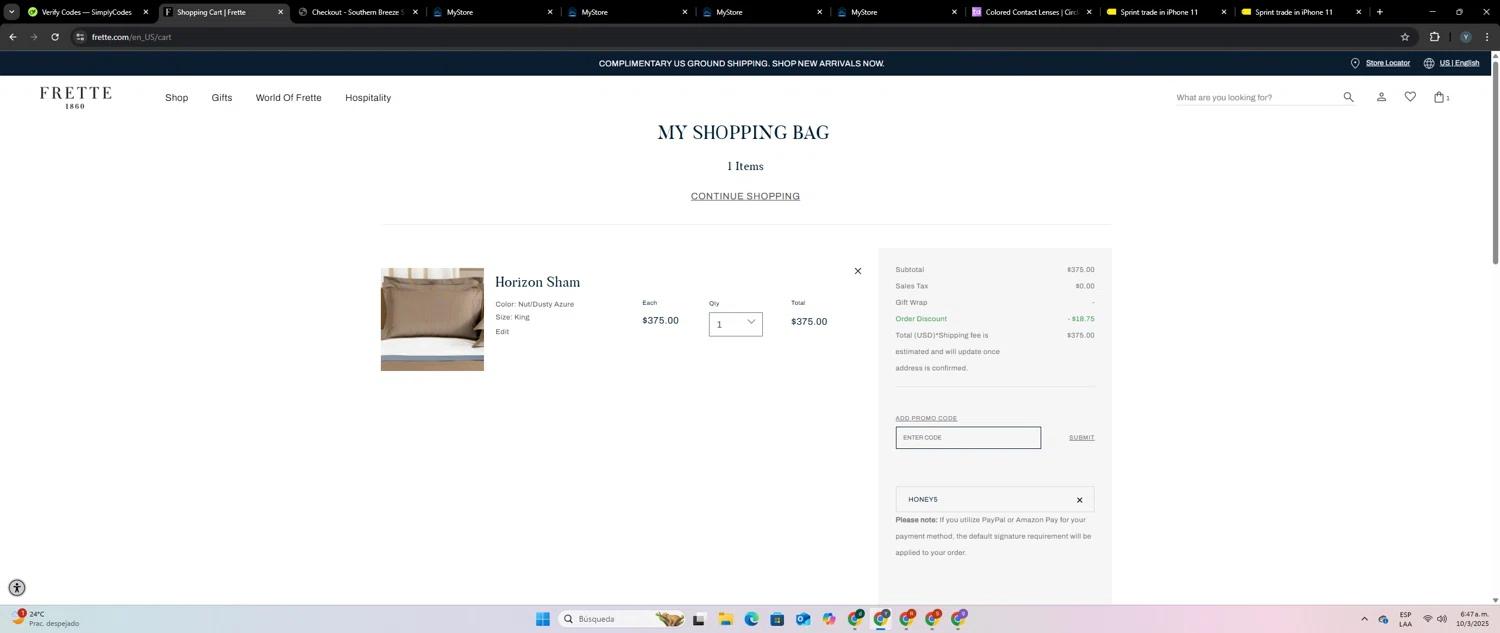The image size is (1500, 633).
Task: Focus the Enter Code promo field
Action: pos(968,438)
